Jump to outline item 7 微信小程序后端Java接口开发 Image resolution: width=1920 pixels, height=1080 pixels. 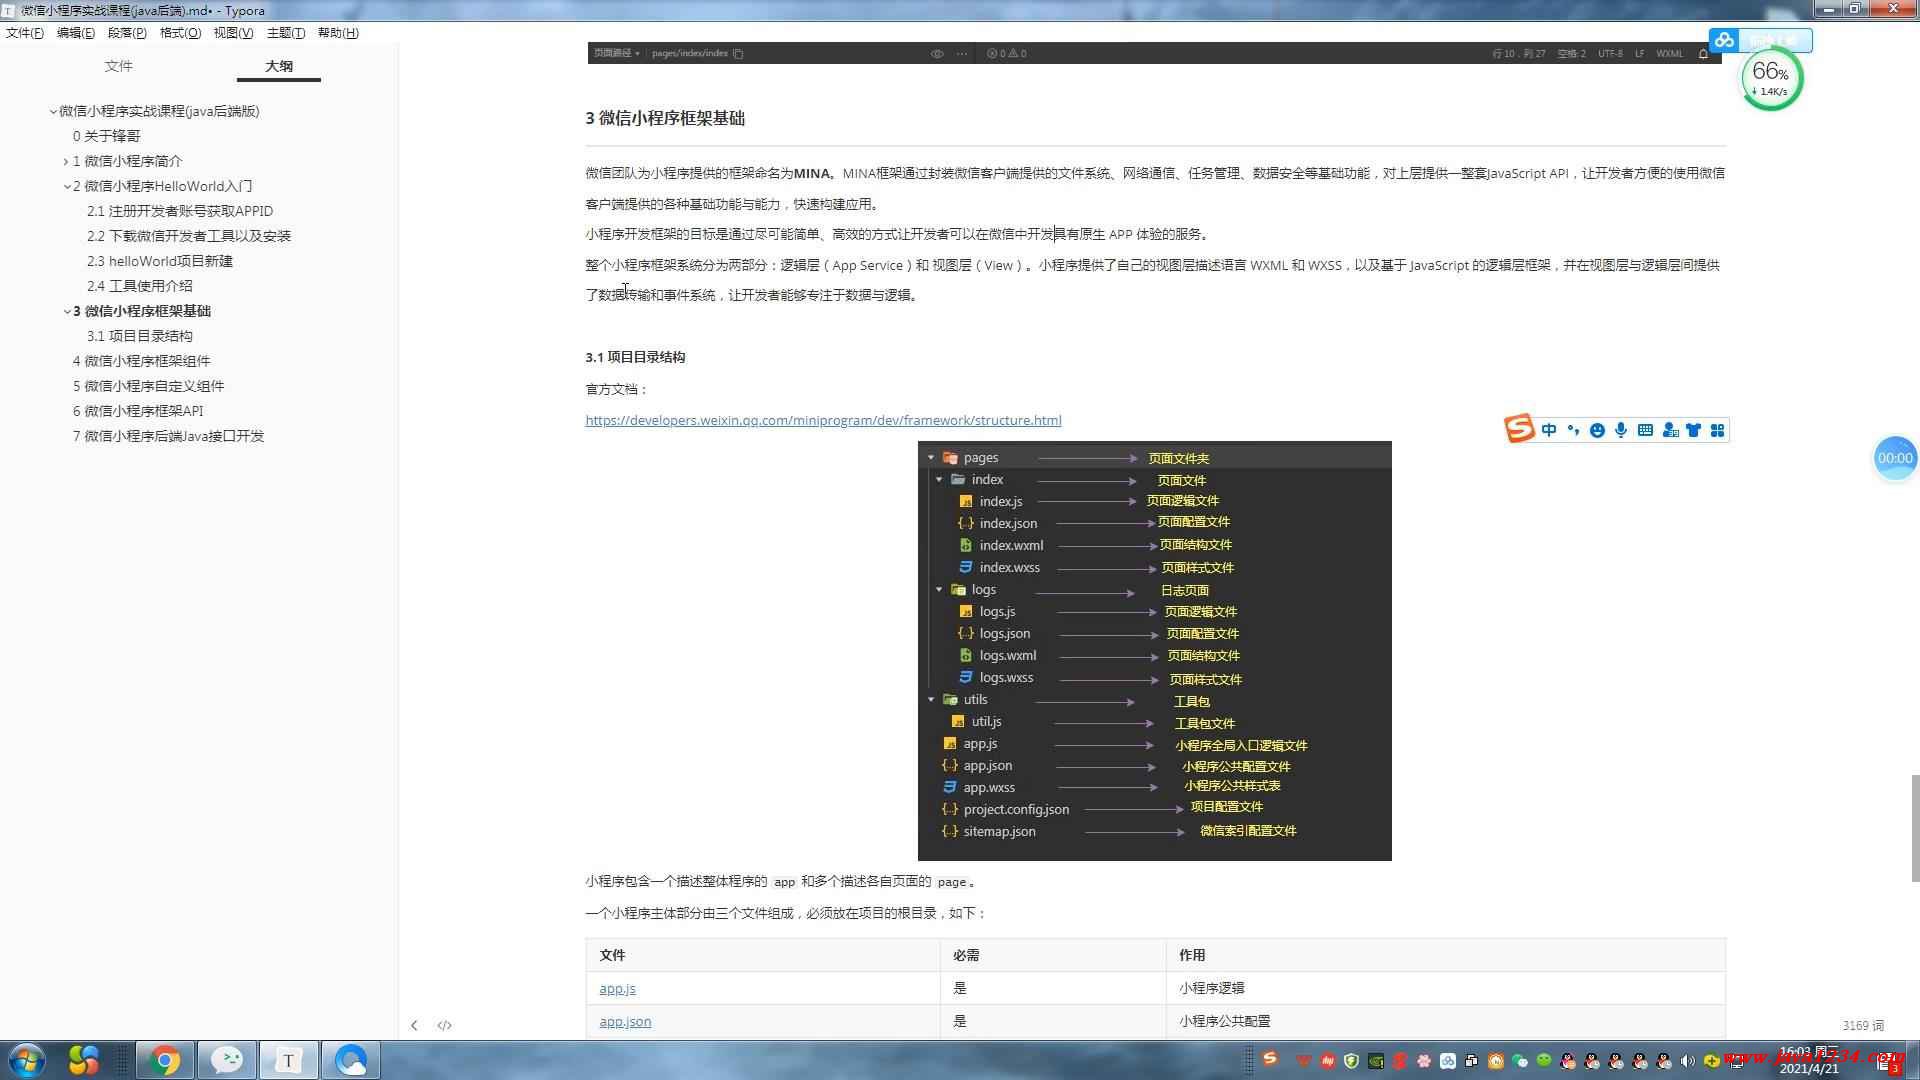tap(169, 436)
